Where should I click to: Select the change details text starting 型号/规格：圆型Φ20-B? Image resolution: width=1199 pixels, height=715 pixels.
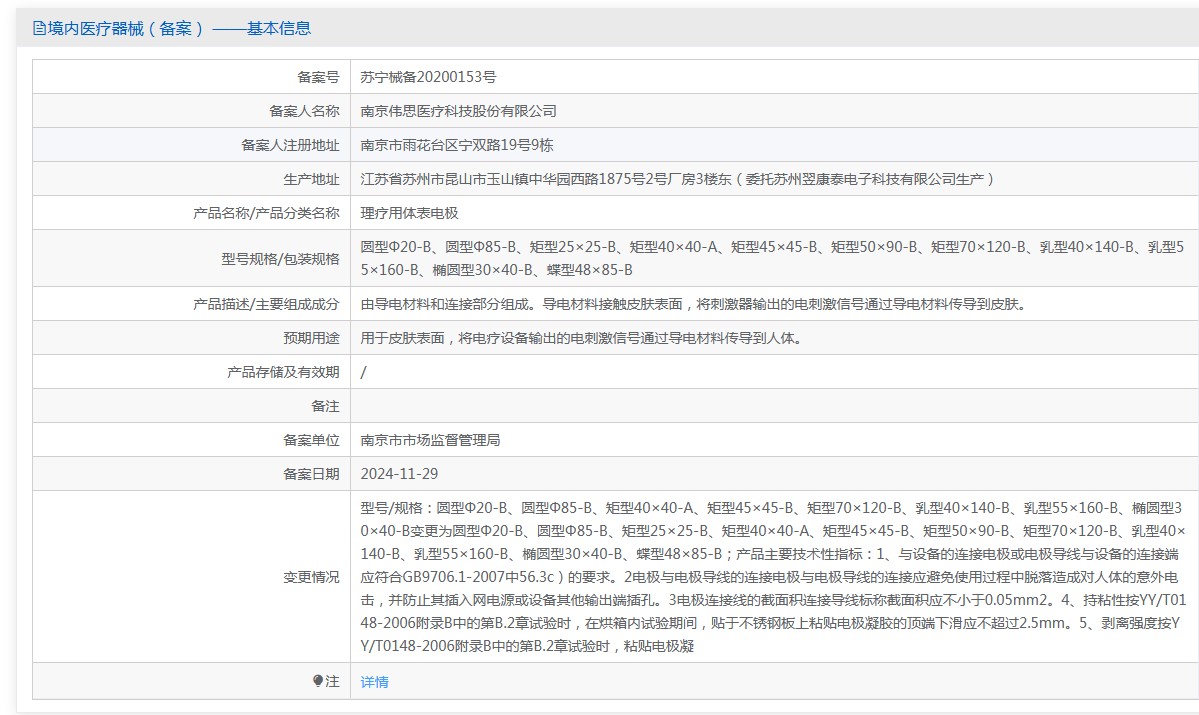pos(773,577)
